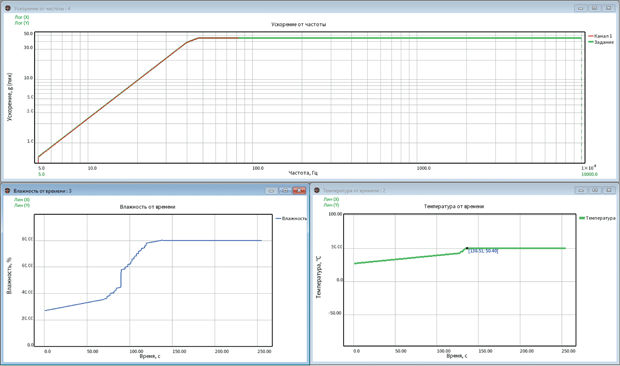Viewport: 620px width, 366px height.
Task: Toggle Лин (Y) scale in humidity window
Action: click(x=22, y=206)
